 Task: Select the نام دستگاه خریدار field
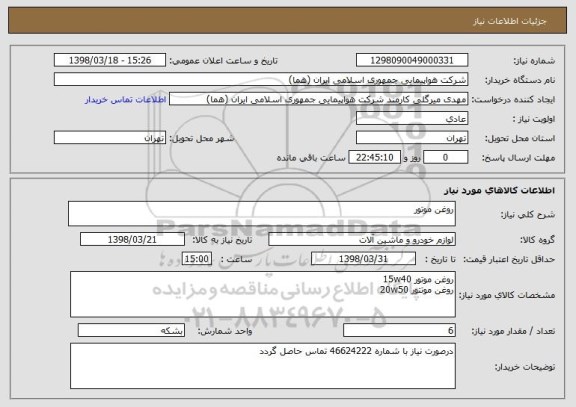[x=261, y=80]
